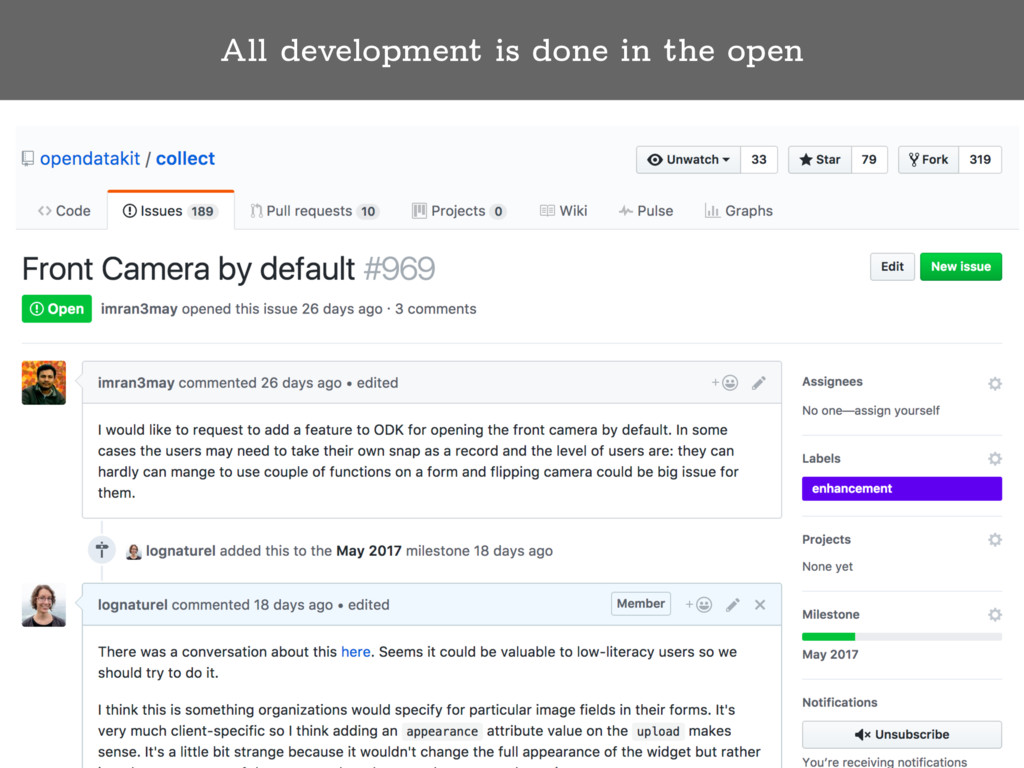Open the opendatakit organization link

coord(90,159)
